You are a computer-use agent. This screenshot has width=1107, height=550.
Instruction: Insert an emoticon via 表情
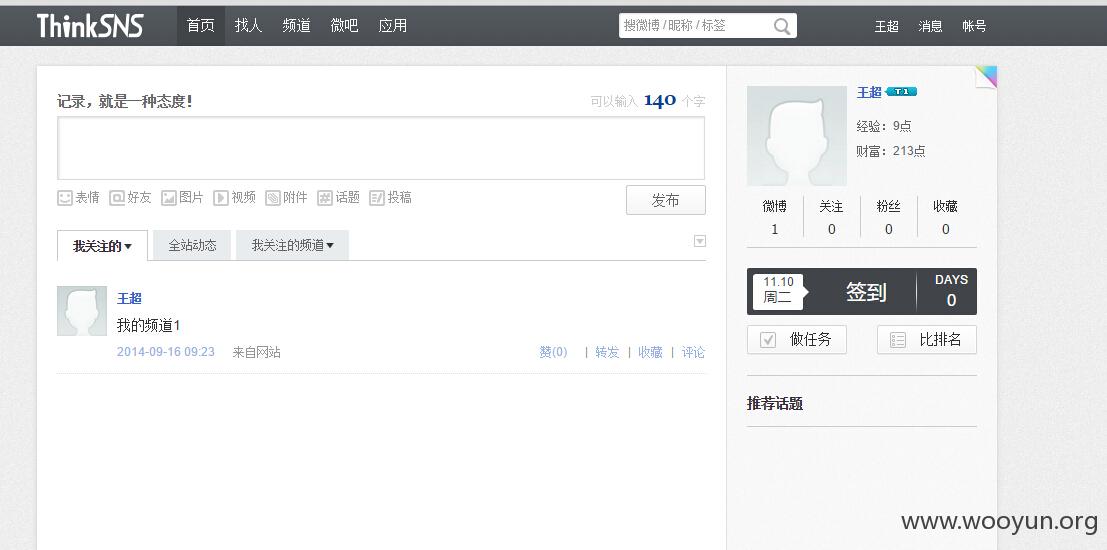coord(78,198)
